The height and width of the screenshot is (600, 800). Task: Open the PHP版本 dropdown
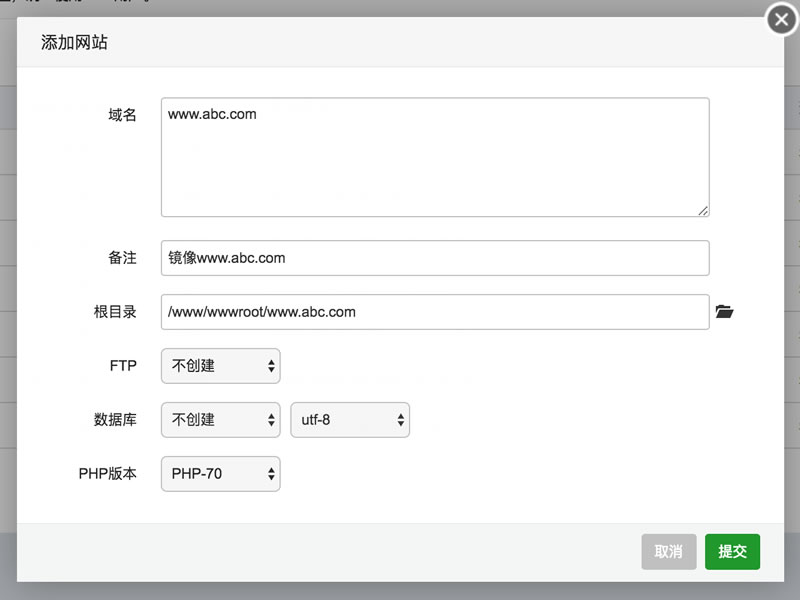(x=220, y=474)
